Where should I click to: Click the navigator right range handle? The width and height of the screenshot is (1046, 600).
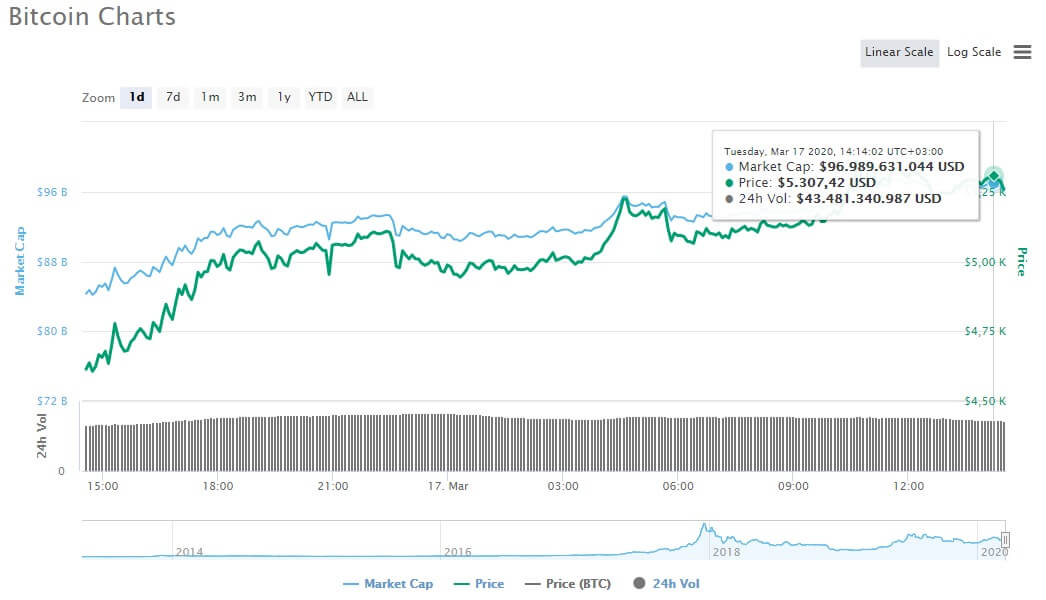(x=1005, y=540)
